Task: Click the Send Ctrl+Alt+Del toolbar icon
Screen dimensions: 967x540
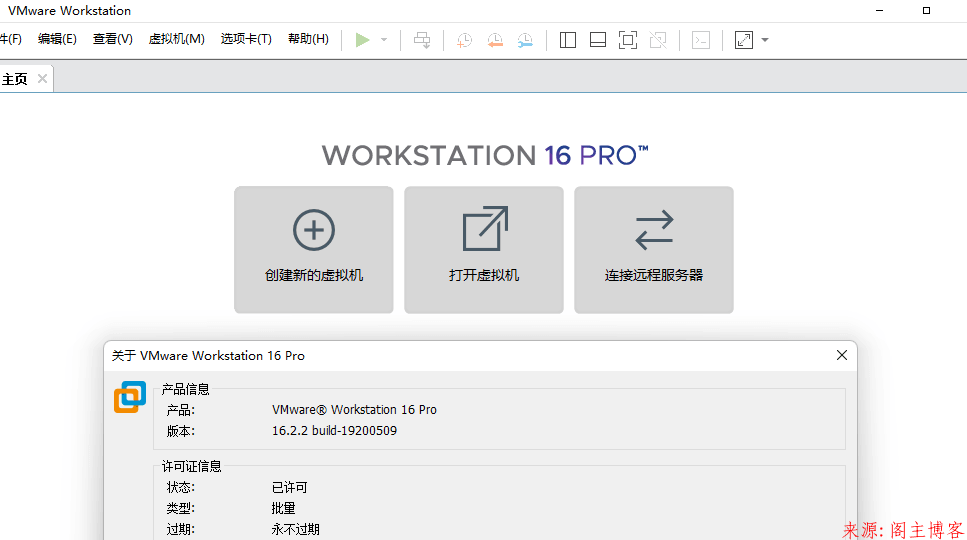Action: (x=422, y=40)
